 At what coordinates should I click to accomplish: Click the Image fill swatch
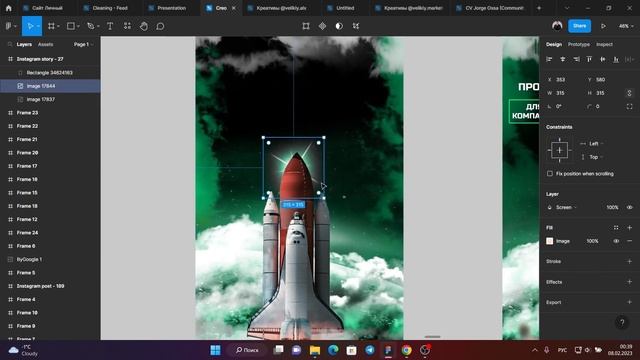[549, 241]
